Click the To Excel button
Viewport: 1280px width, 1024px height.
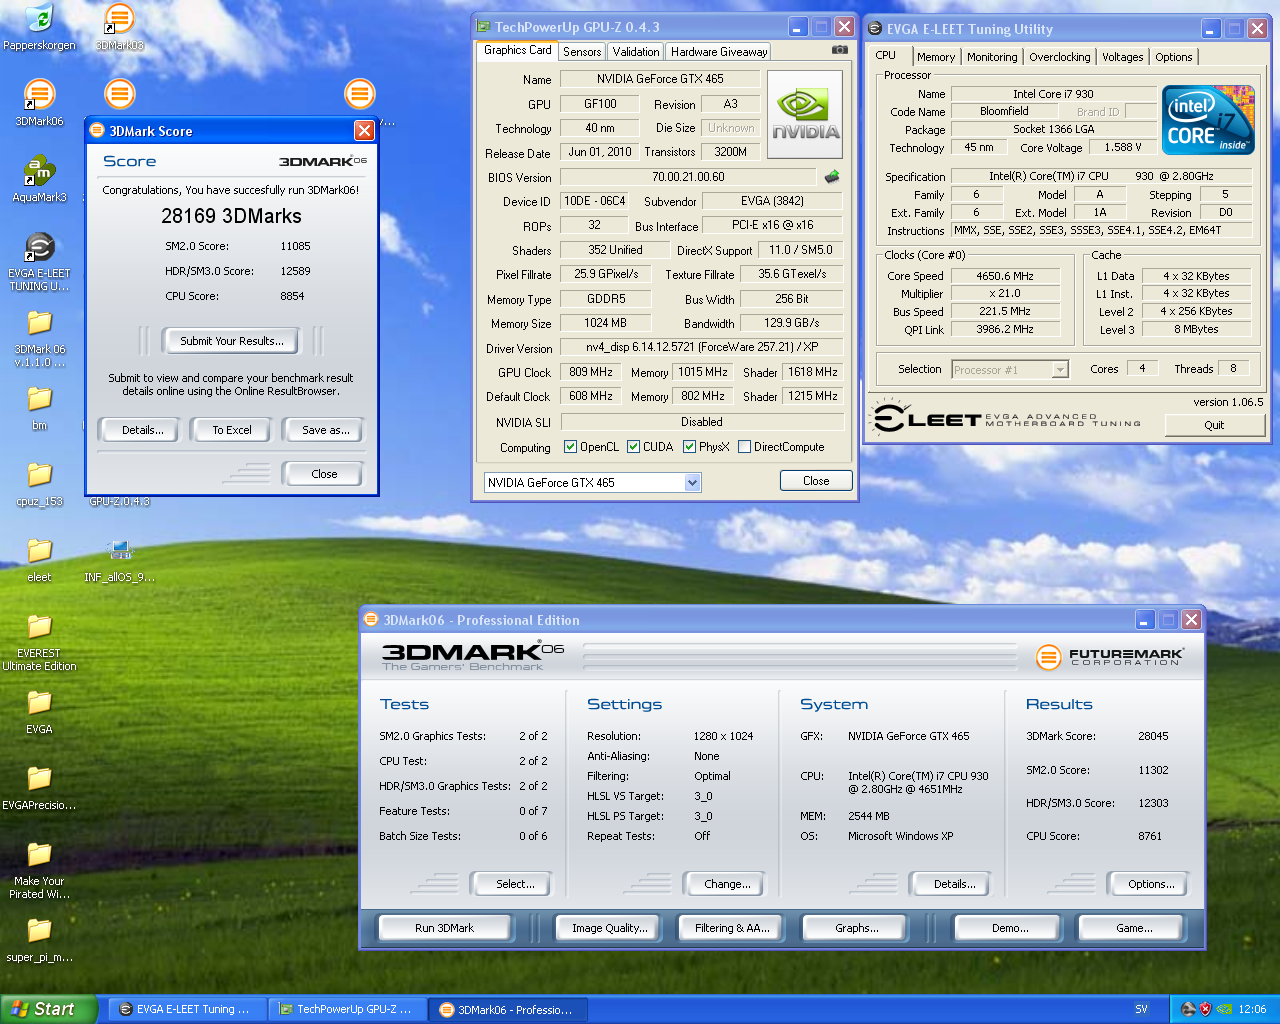(232, 430)
